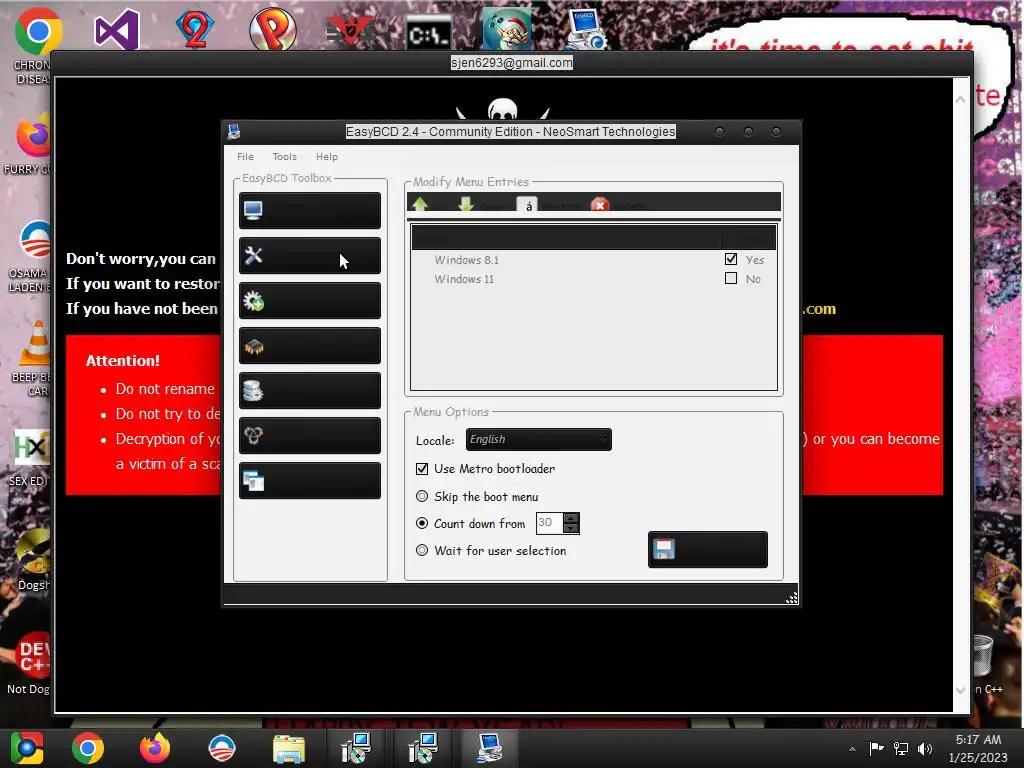Open the Recycle Bin on desktop

(x=983, y=656)
